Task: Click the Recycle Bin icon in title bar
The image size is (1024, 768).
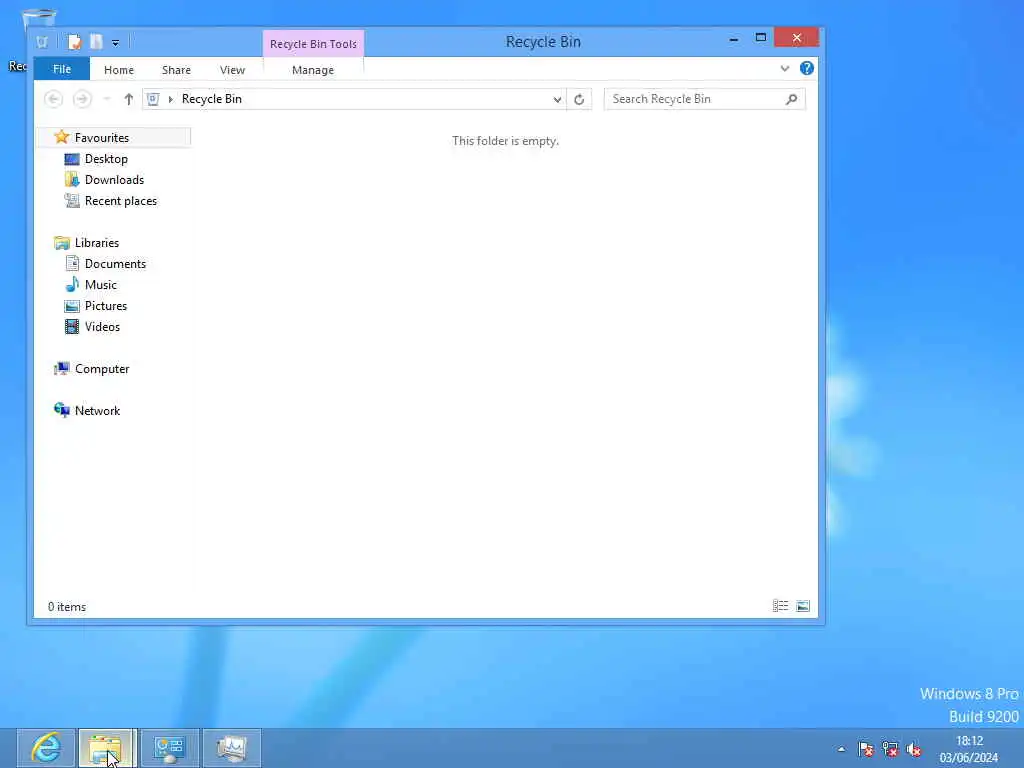Action: coord(42,42)
